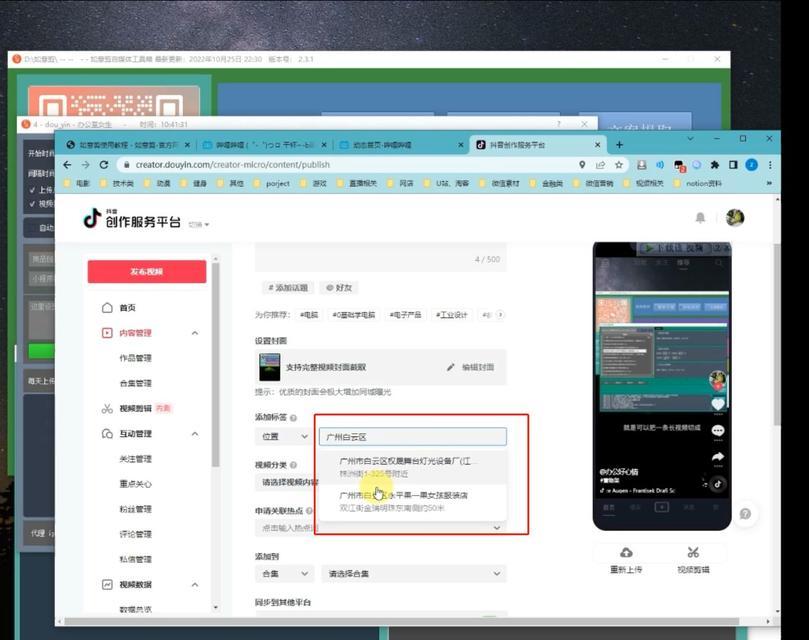Add the recommended tag #电子产品
Viewport: 809px width, 640px height.
pyautogui.click(x=406, y=314)
